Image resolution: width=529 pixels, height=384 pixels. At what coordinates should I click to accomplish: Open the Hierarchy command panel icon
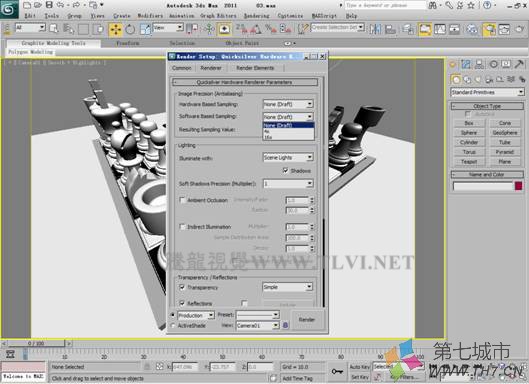(x=479, y=64)
